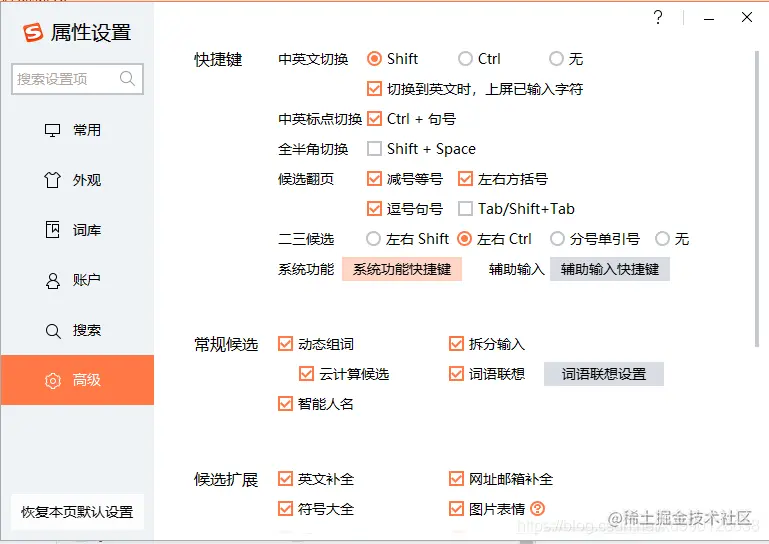Click the gear icon beside 高级

click(x=53, y=381)
